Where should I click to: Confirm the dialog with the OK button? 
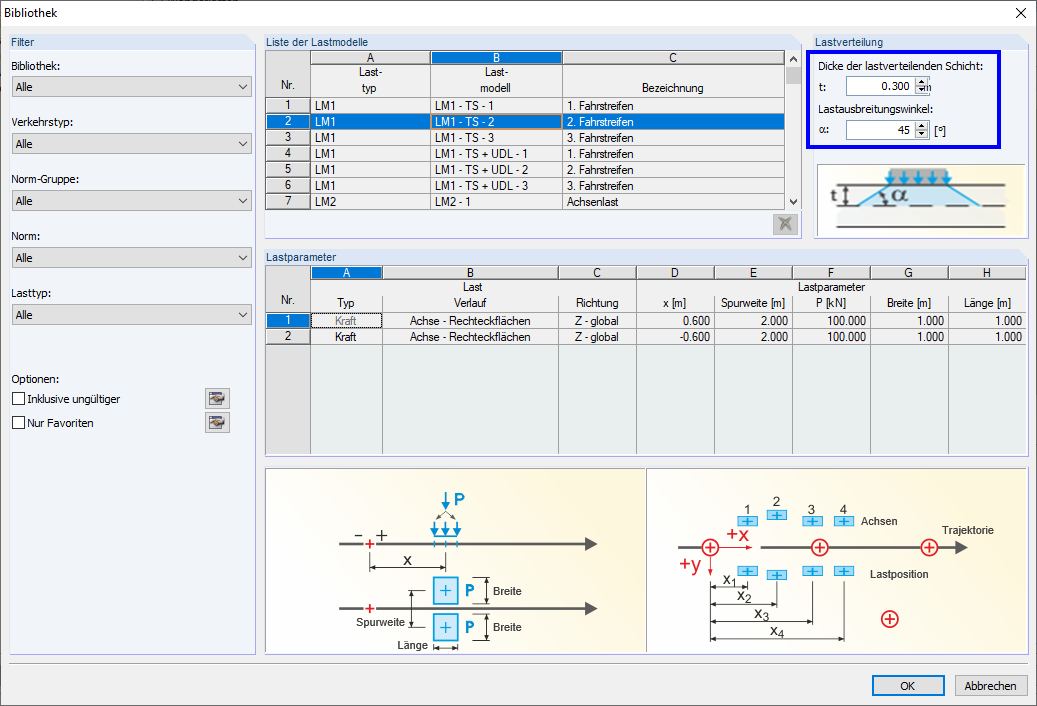[908, 686]
